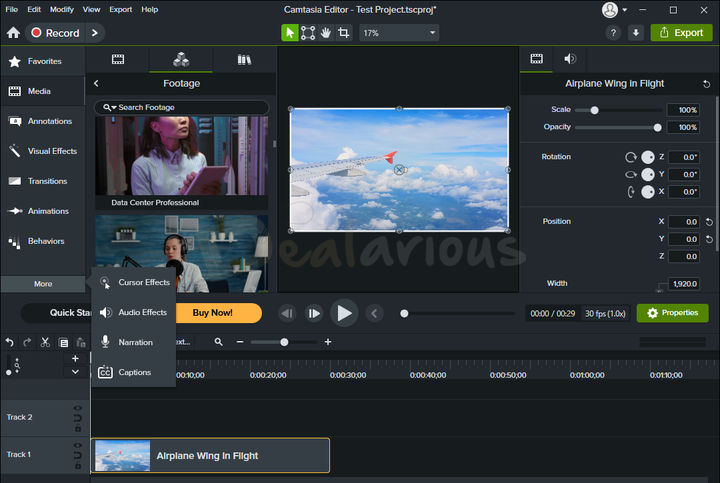Copy the selection on timeline toolbar
The width and height of the screenshot is (720, 483).
click(63, 343)
